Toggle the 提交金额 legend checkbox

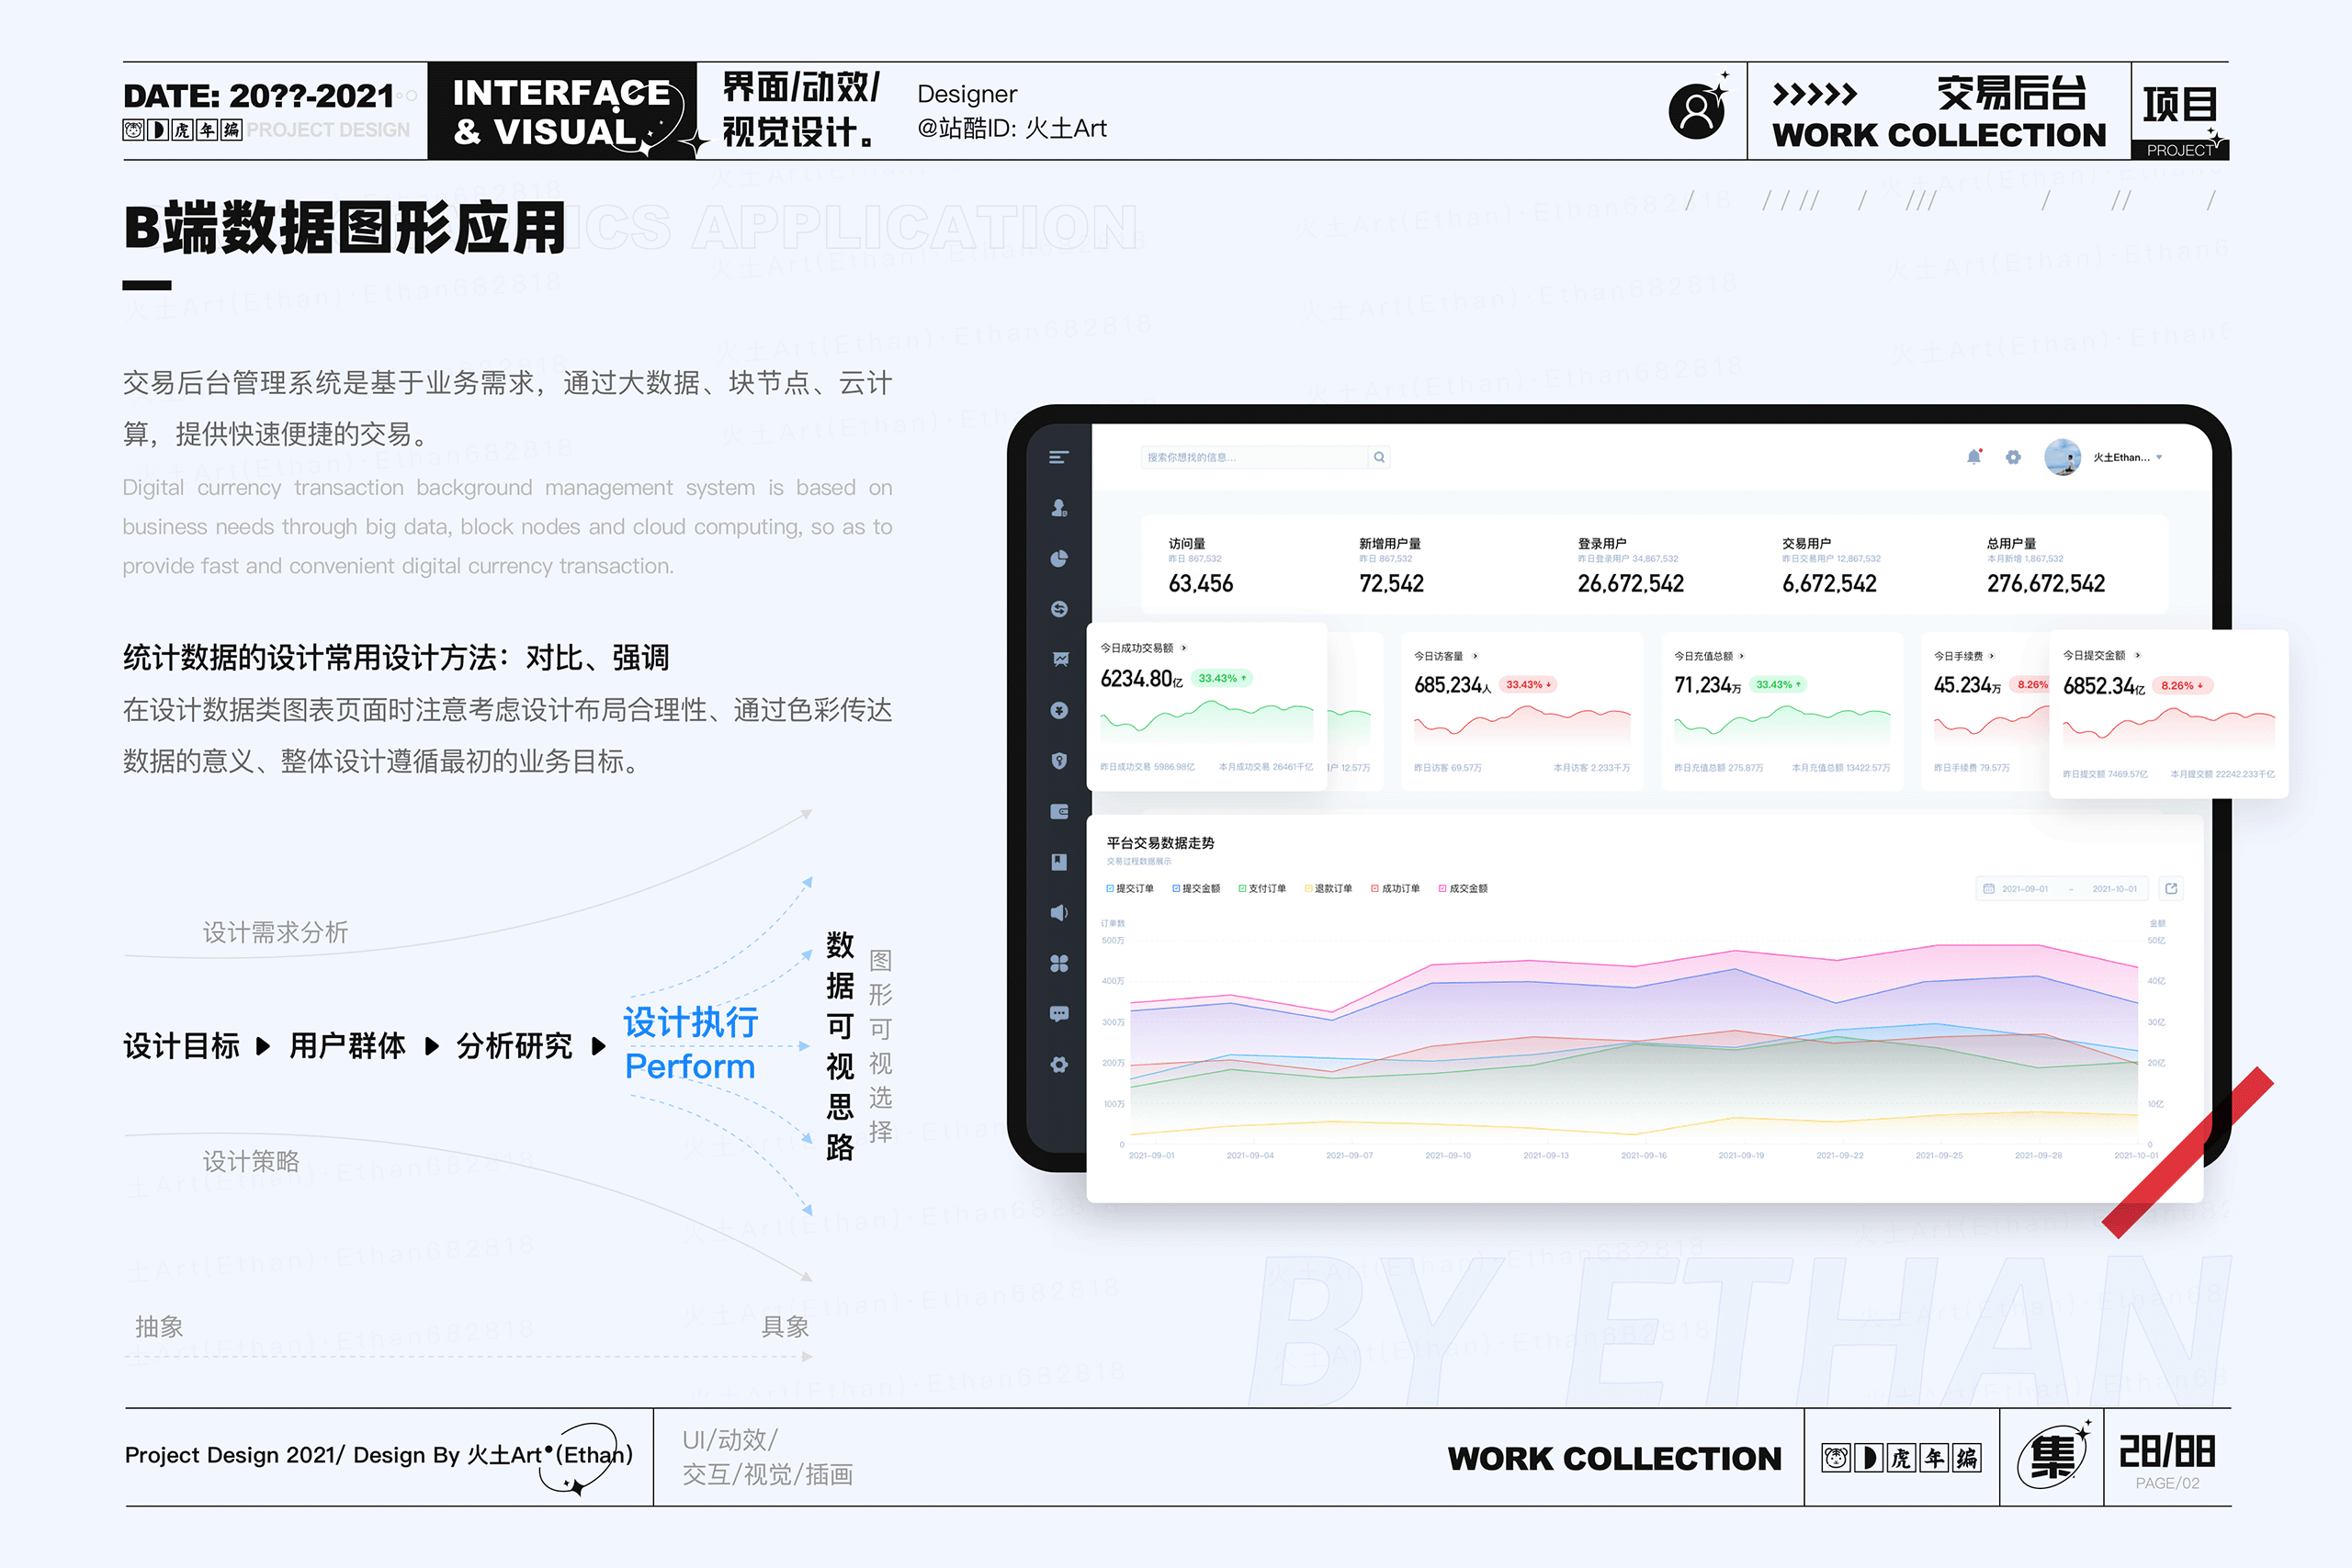[1176, 888]
